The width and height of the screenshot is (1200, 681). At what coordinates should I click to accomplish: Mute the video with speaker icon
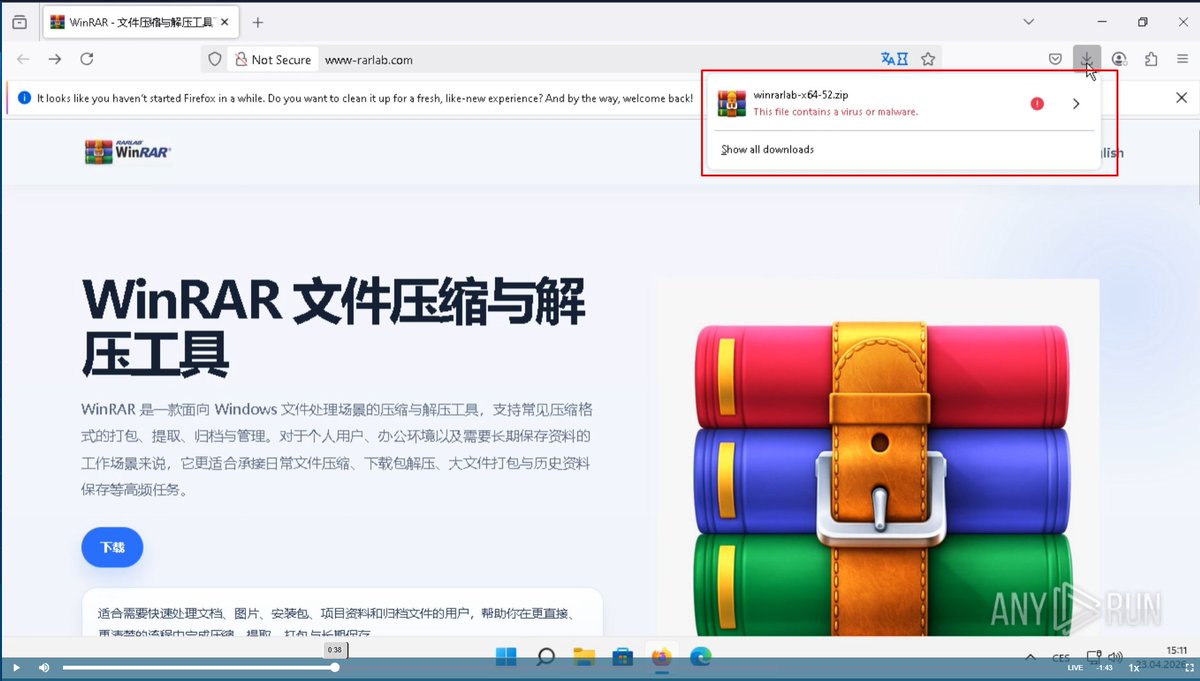44,667
